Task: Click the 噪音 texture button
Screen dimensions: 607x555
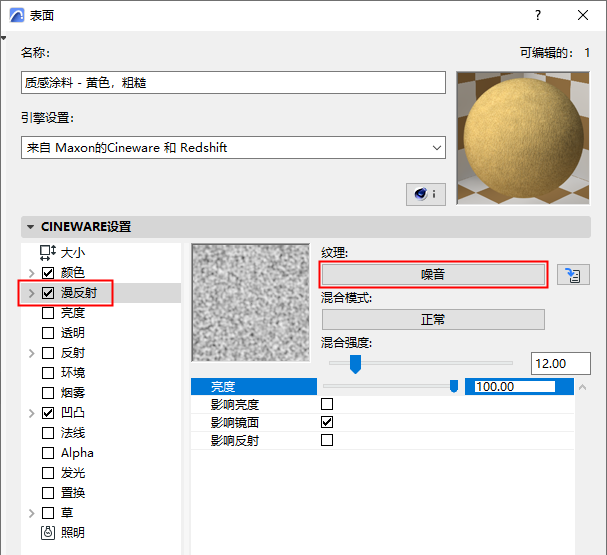Action: pyautogui.click(x=433, y=274)
